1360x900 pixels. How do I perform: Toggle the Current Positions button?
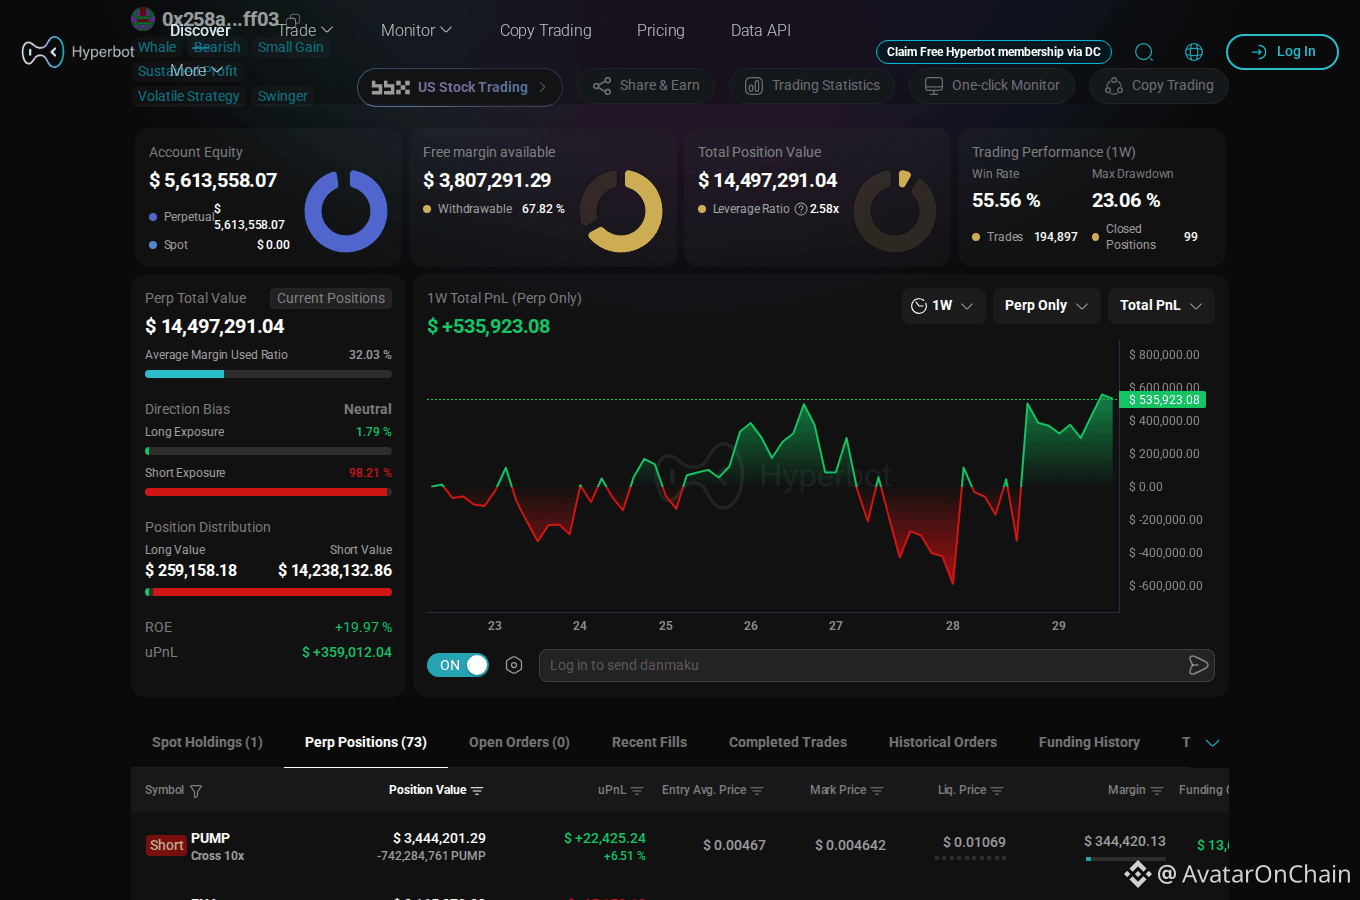tap(331, 298)
